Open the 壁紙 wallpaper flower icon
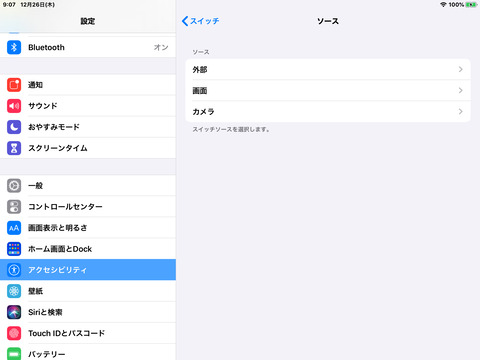Viewport: 480px width, 360px height. click(x=14, y=291)
